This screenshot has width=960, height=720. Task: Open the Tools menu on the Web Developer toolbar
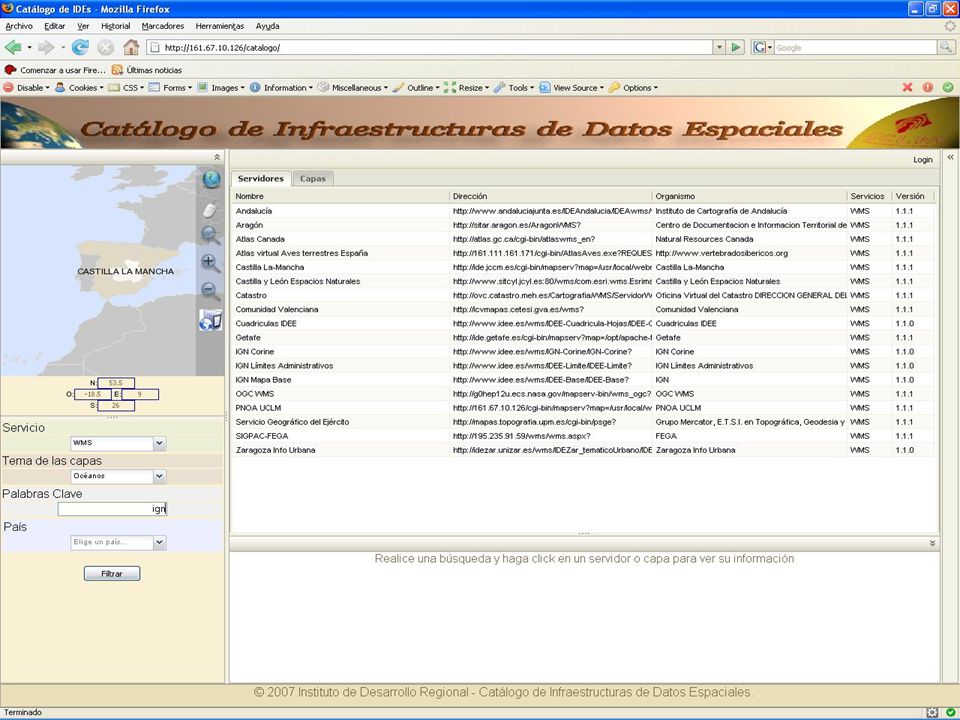tap(514, 88)
